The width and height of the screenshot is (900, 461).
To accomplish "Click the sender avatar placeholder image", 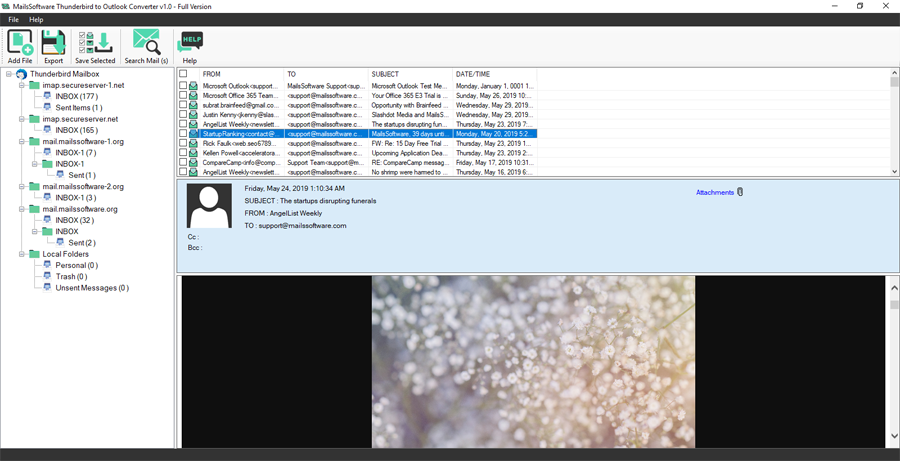I will [x=210, y=206].
